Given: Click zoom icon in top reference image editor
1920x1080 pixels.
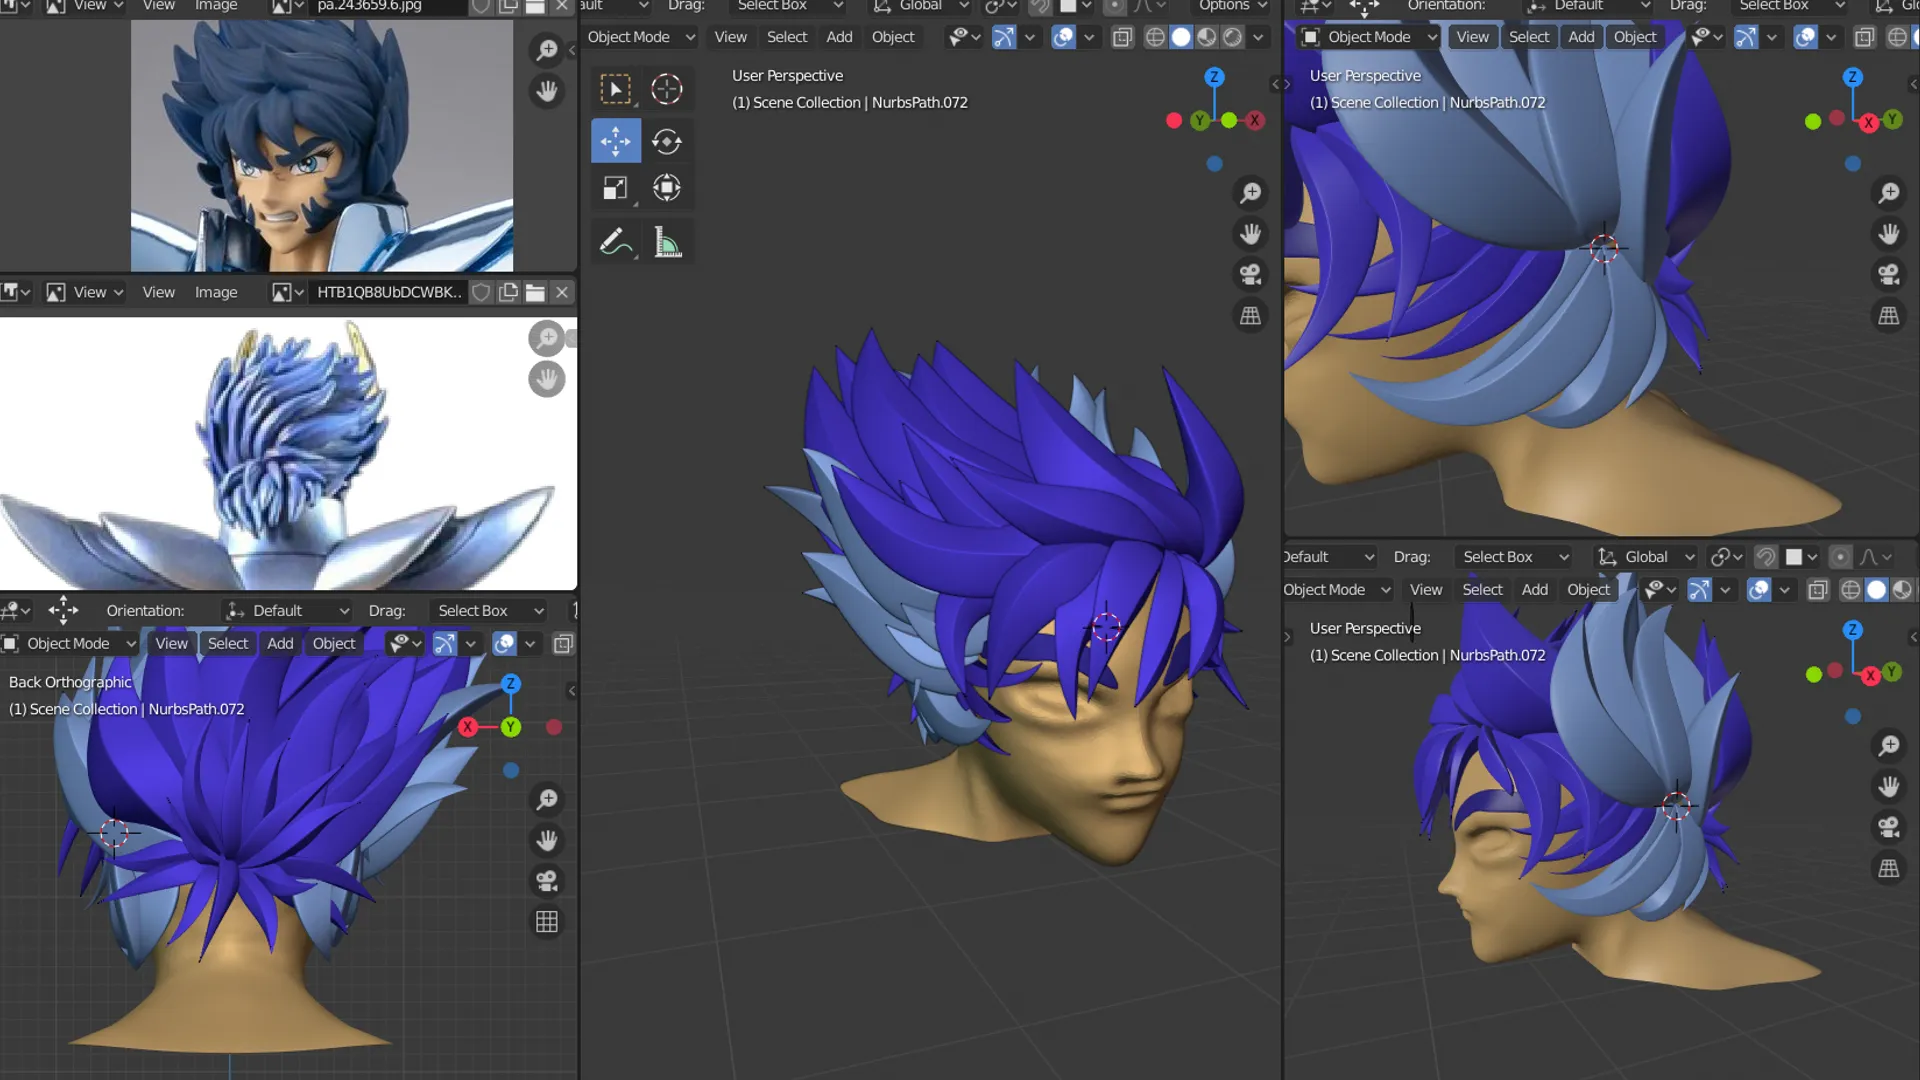Looking at the screenshot, I should (547, 50).
